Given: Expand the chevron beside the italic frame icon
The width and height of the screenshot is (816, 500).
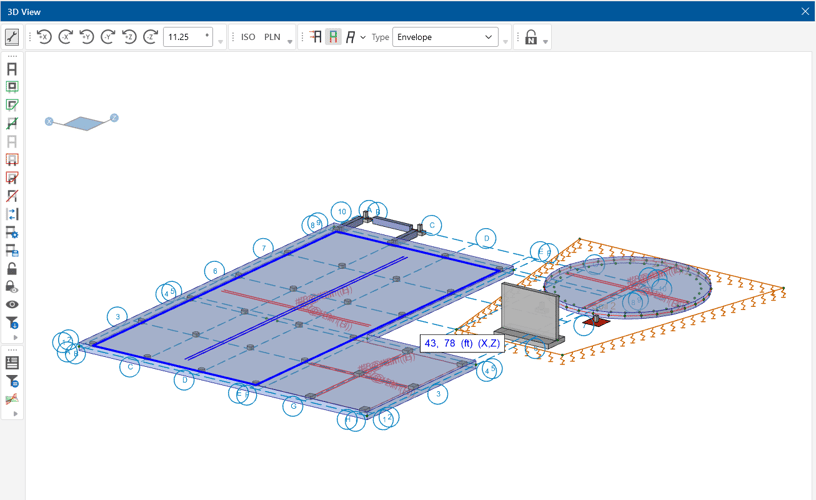Looking at the screenshot, I should click(363, 37).
